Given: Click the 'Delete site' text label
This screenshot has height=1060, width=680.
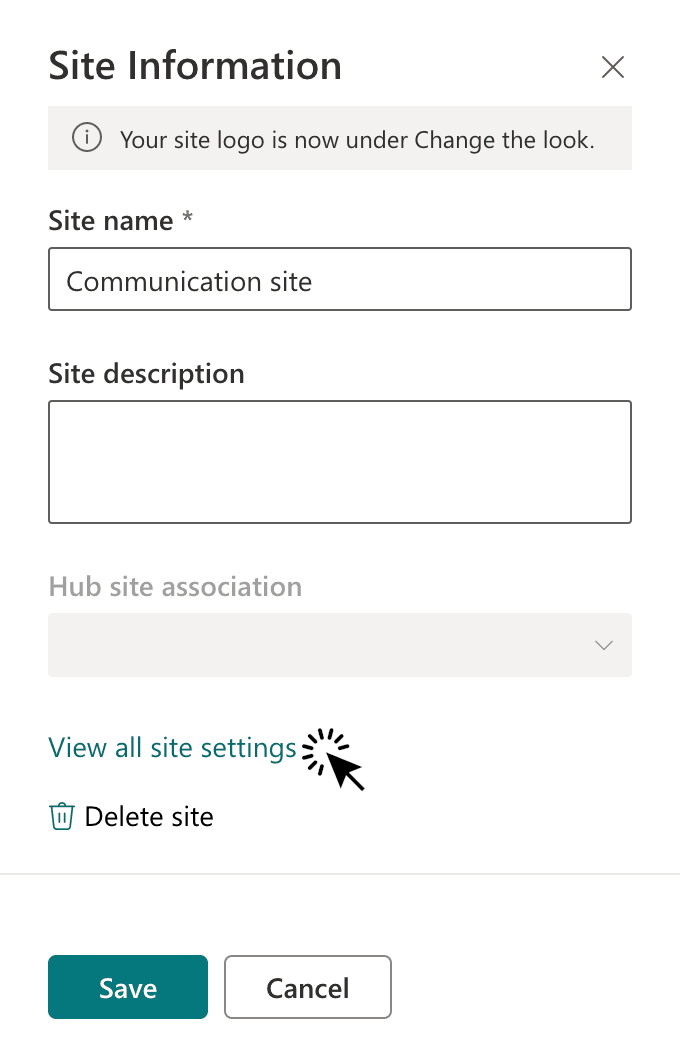Looking at the screenshot, I should pyautogui.click(x=149, y=817).
